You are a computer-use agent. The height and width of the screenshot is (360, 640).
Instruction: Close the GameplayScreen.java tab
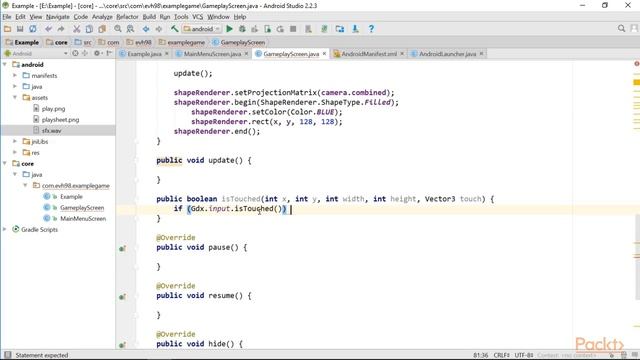click(324, 53)
